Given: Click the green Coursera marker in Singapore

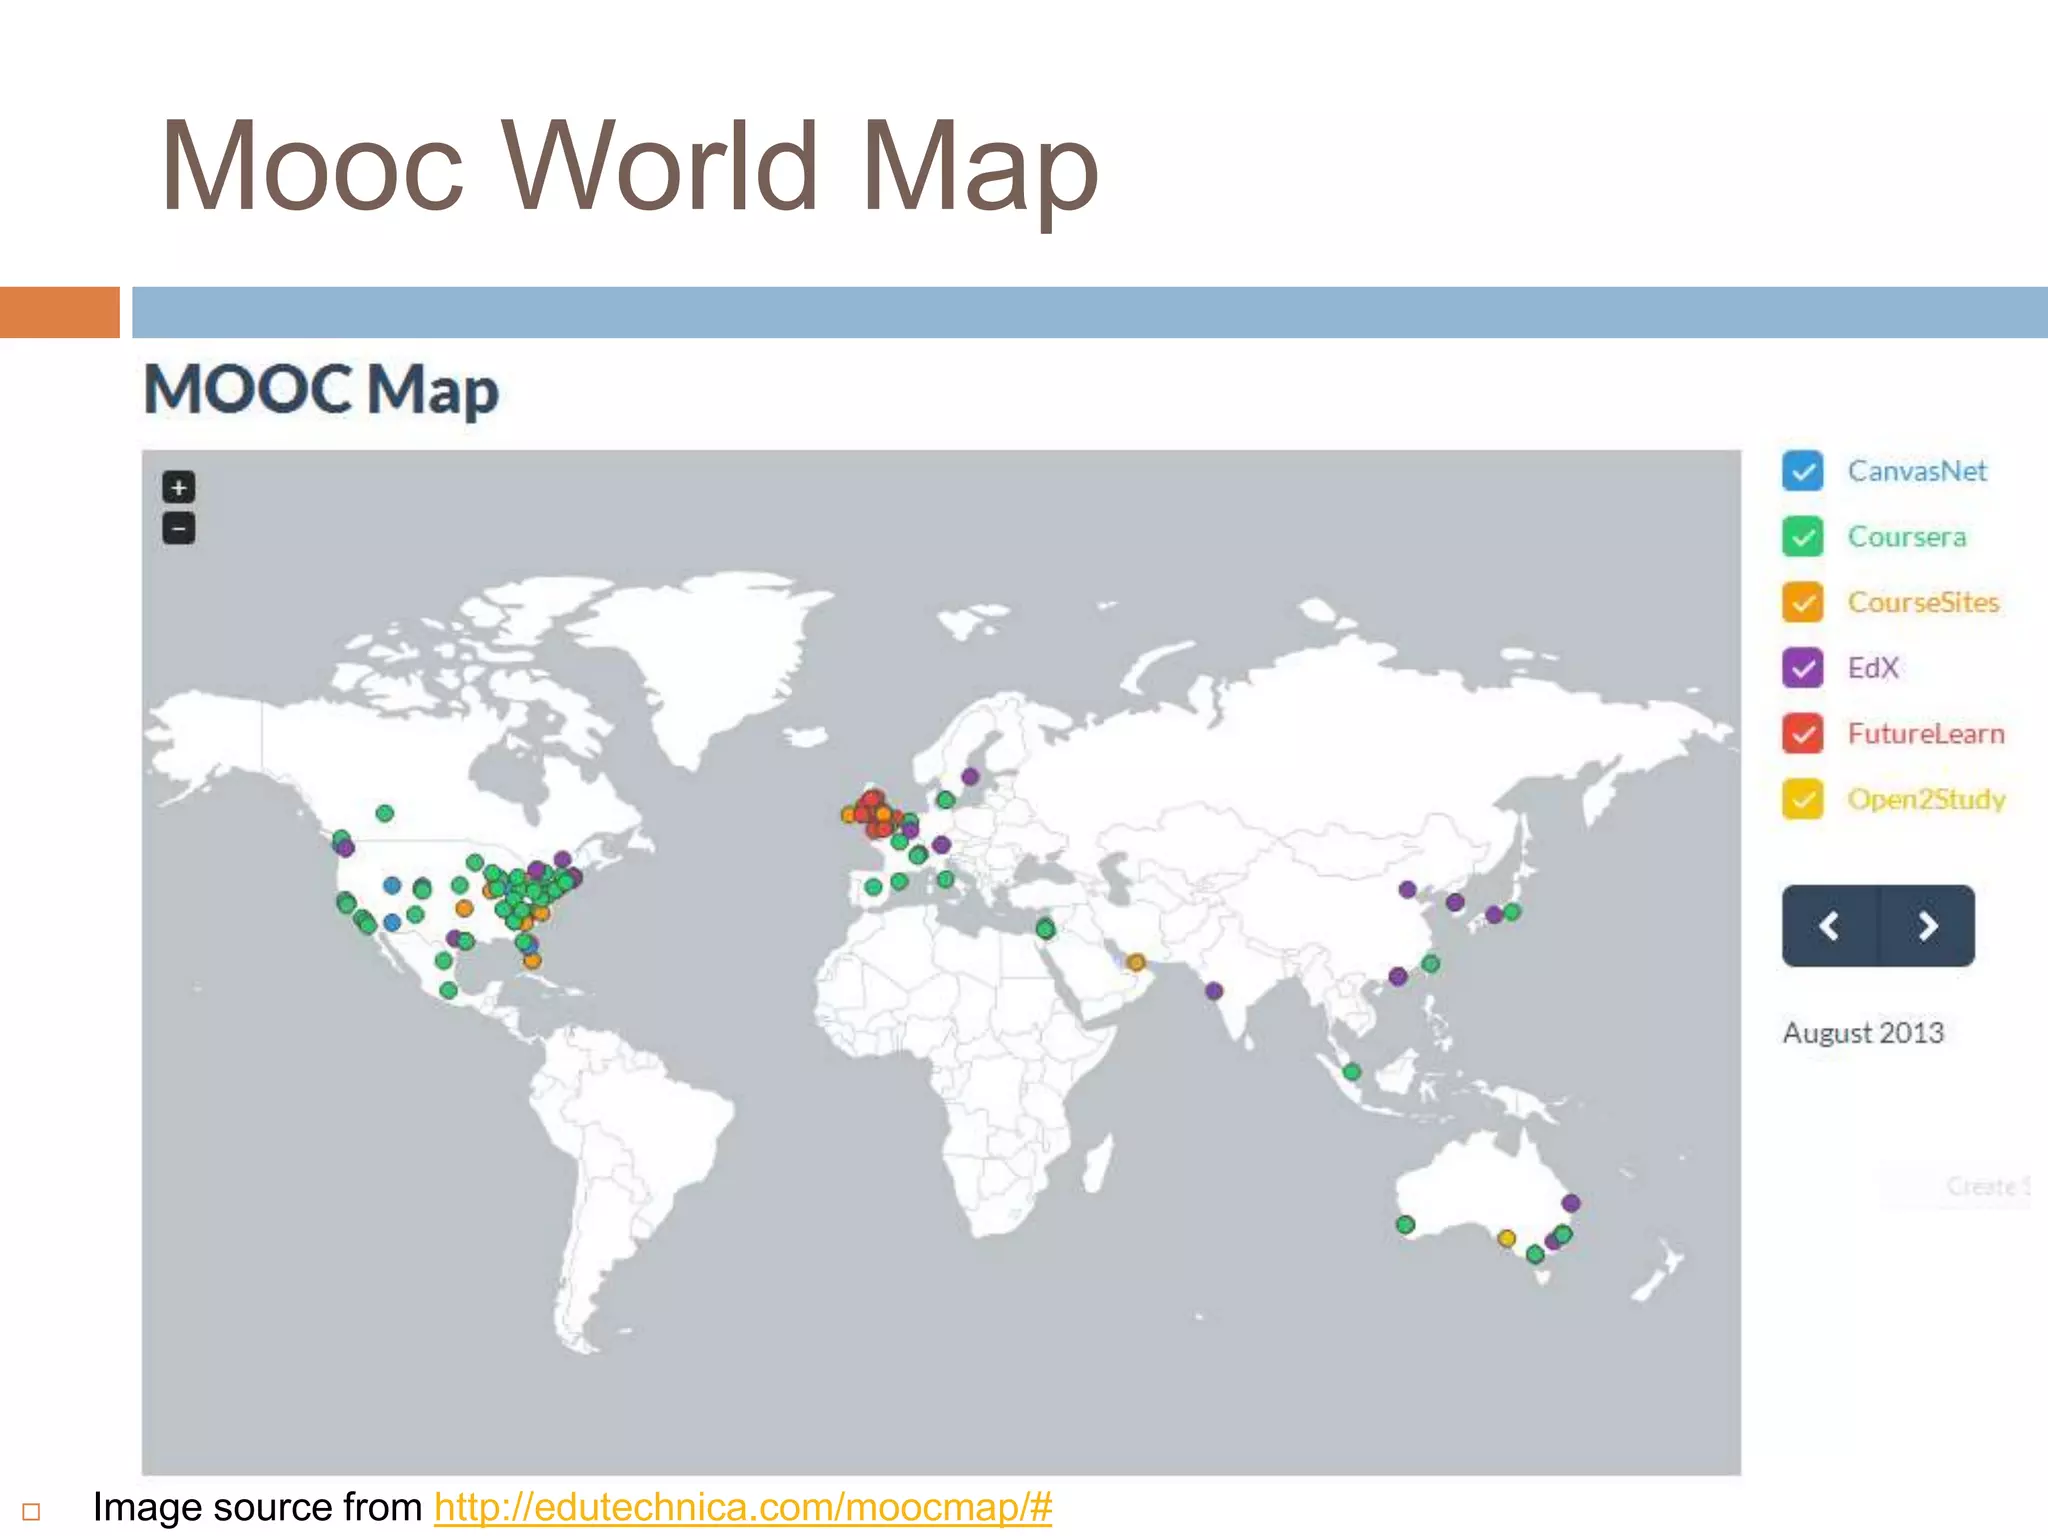Looking at the screenshot, I should tap(1352, 1072).
